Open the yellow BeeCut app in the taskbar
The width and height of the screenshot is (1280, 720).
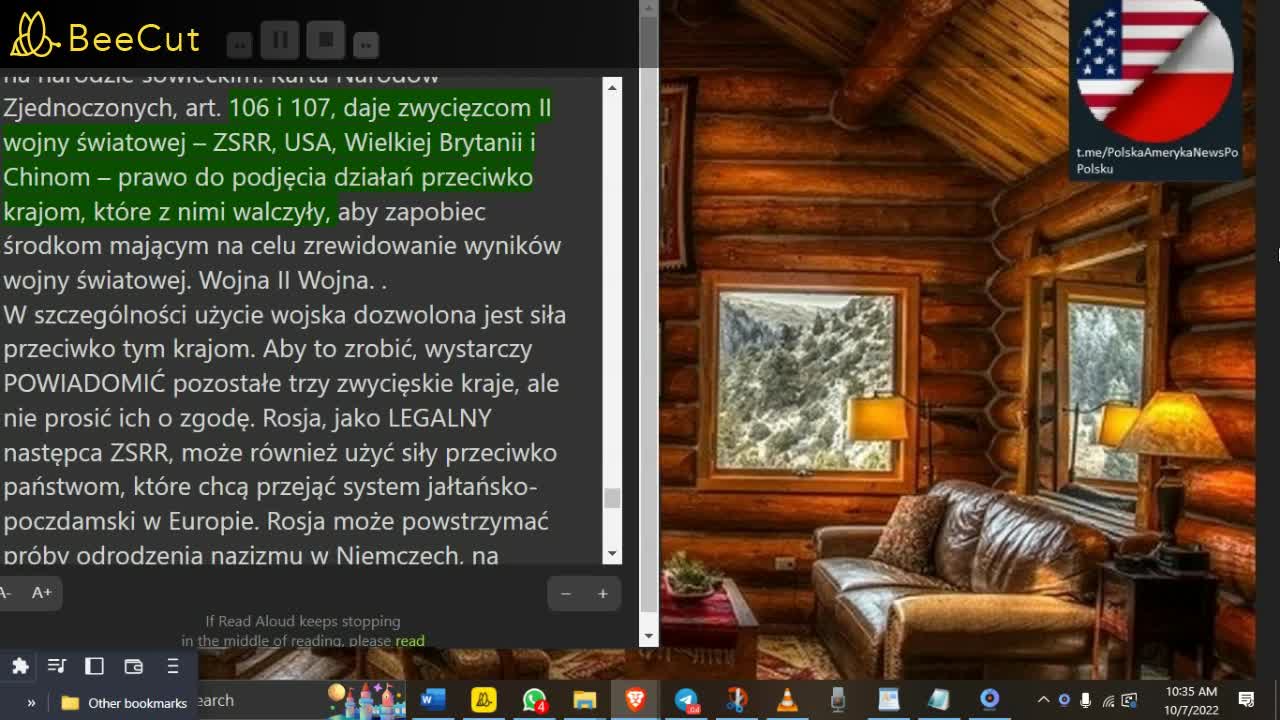point(484,700)
